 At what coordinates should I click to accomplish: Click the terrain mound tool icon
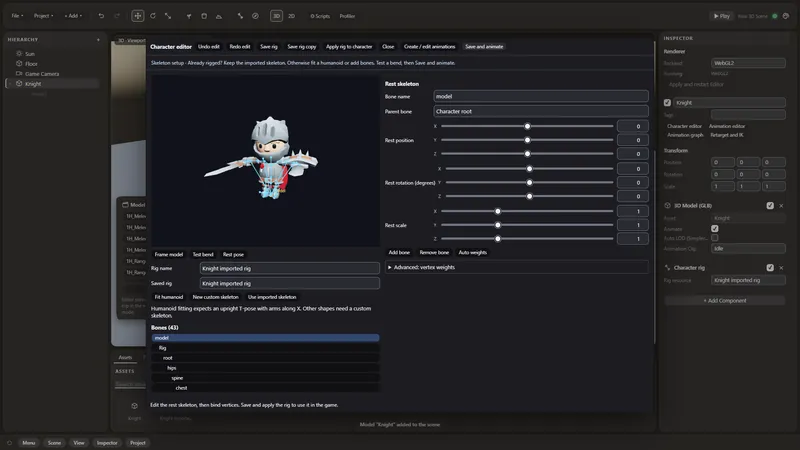pos(219,16)
